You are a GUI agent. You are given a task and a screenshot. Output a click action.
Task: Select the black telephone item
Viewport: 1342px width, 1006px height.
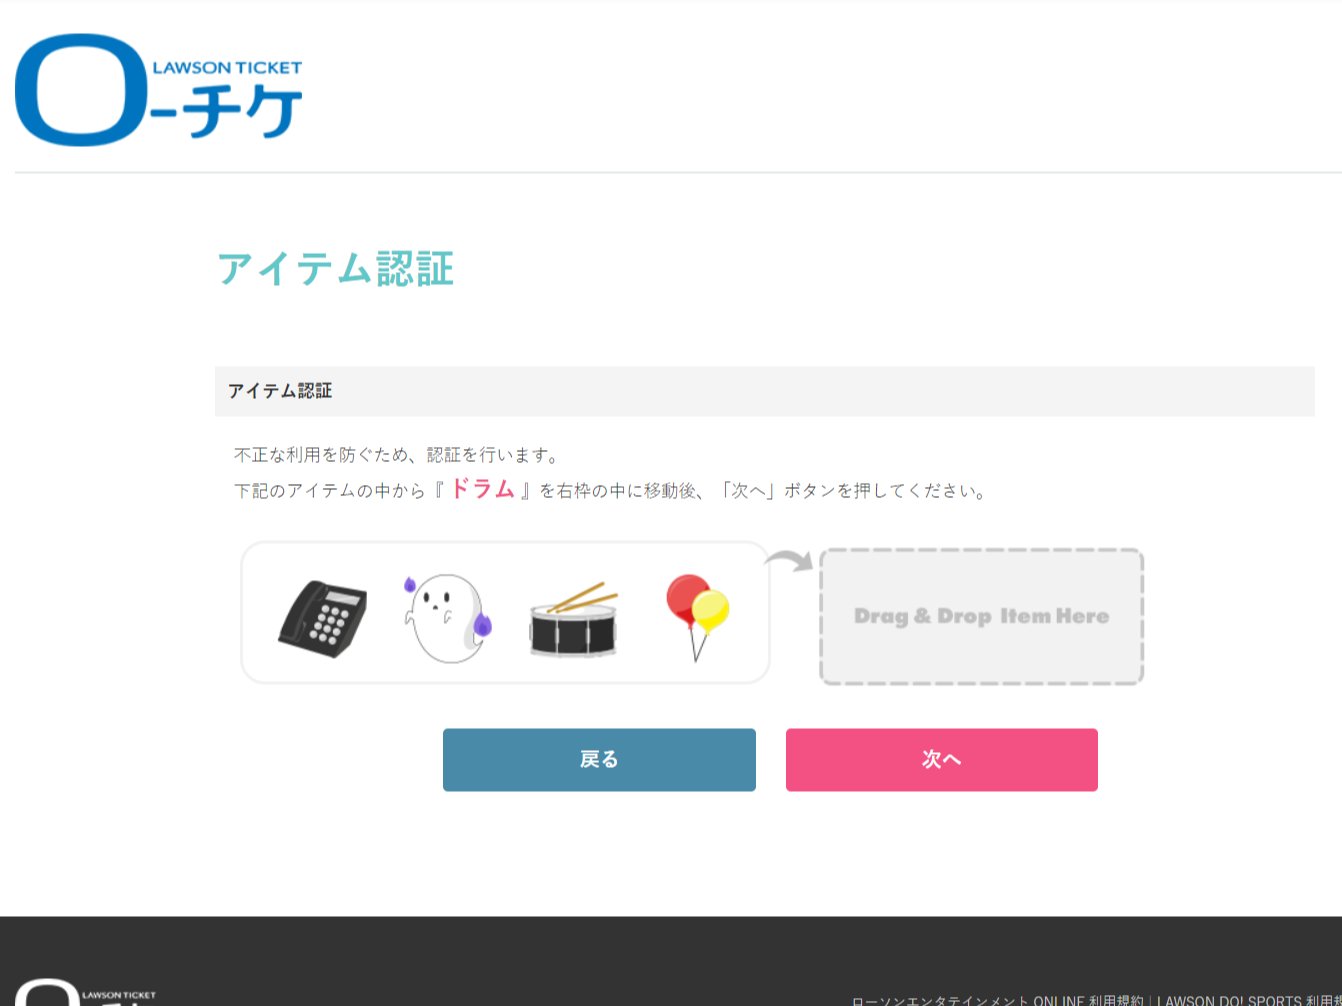pos(322,619)
